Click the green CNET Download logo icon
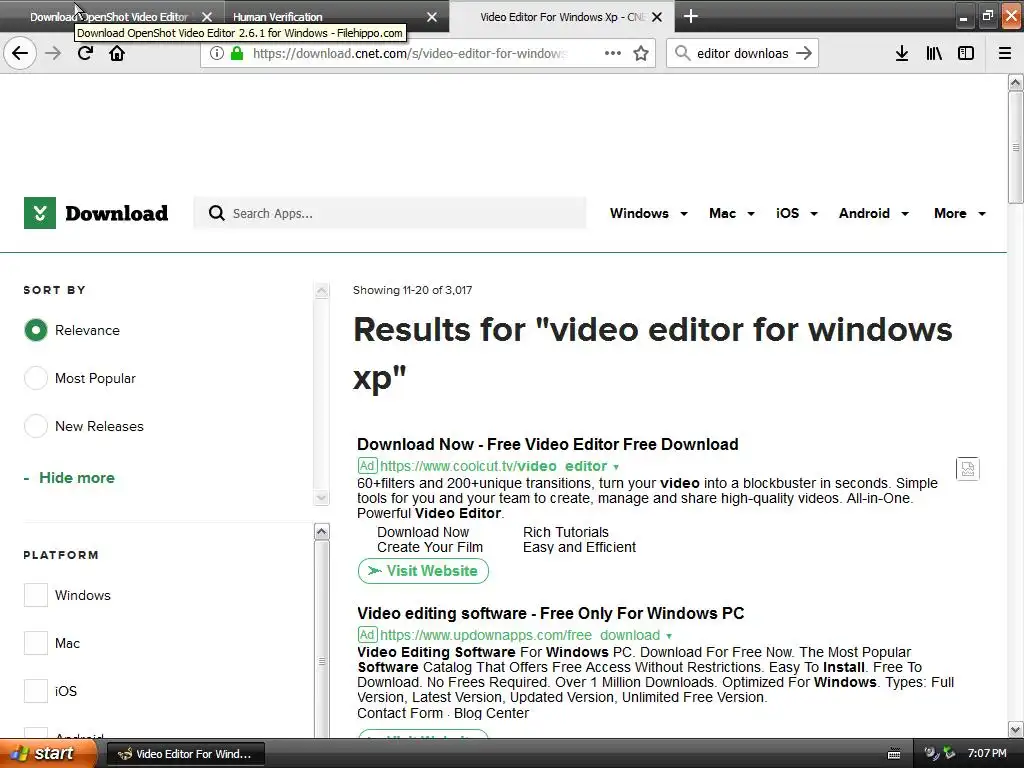This screenshot has width=1024, height=768. point(40,213)
